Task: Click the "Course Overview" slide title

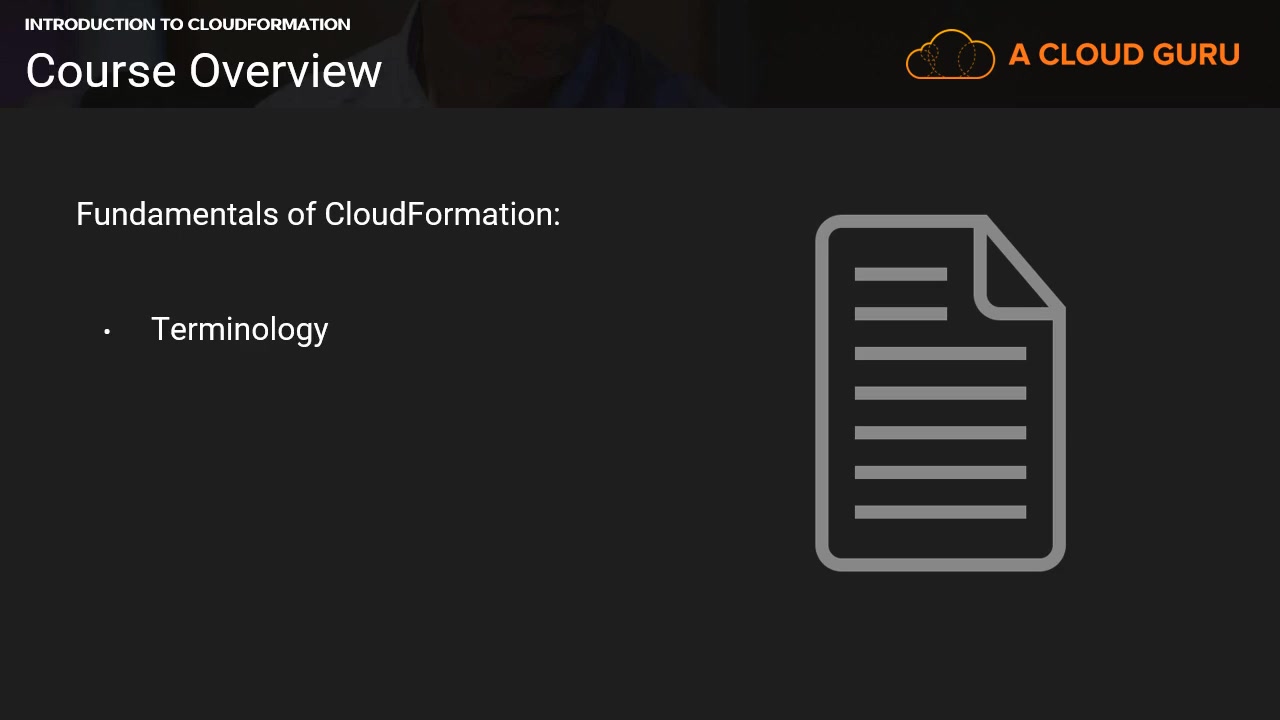Action: 203,71
